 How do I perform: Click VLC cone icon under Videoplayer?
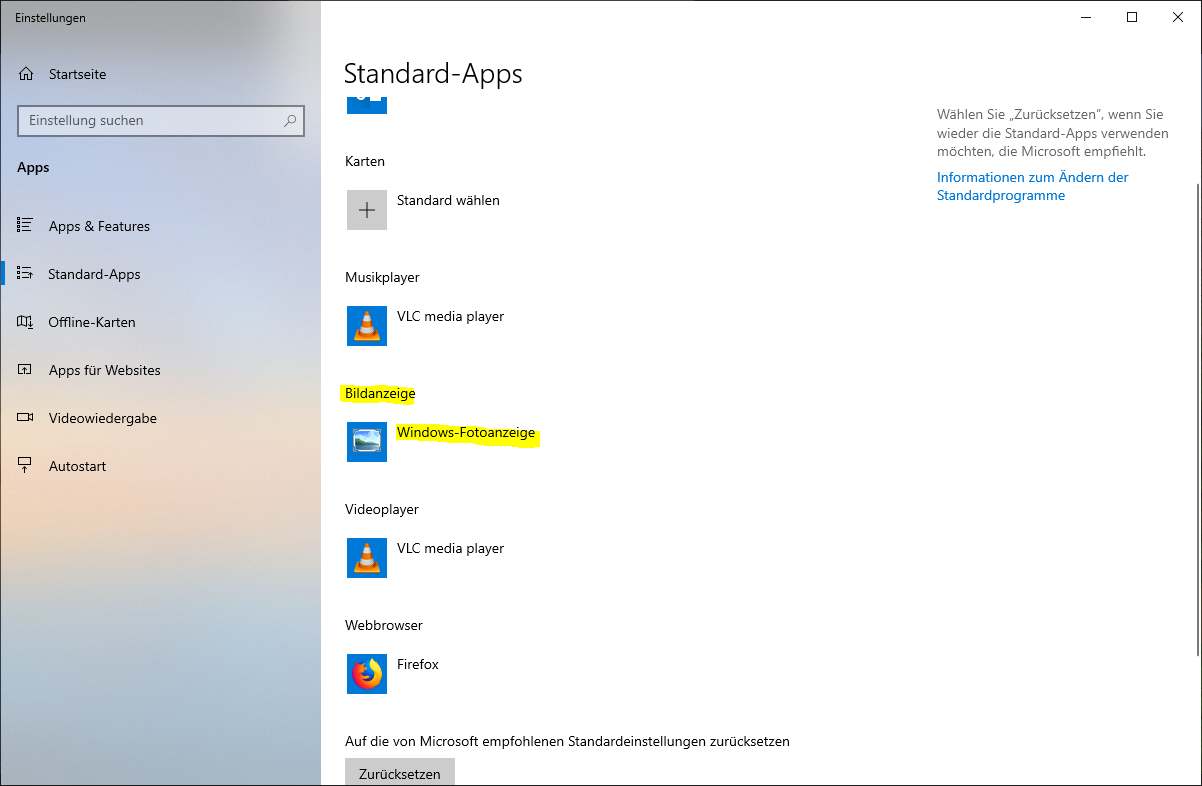tap(367, 558)
